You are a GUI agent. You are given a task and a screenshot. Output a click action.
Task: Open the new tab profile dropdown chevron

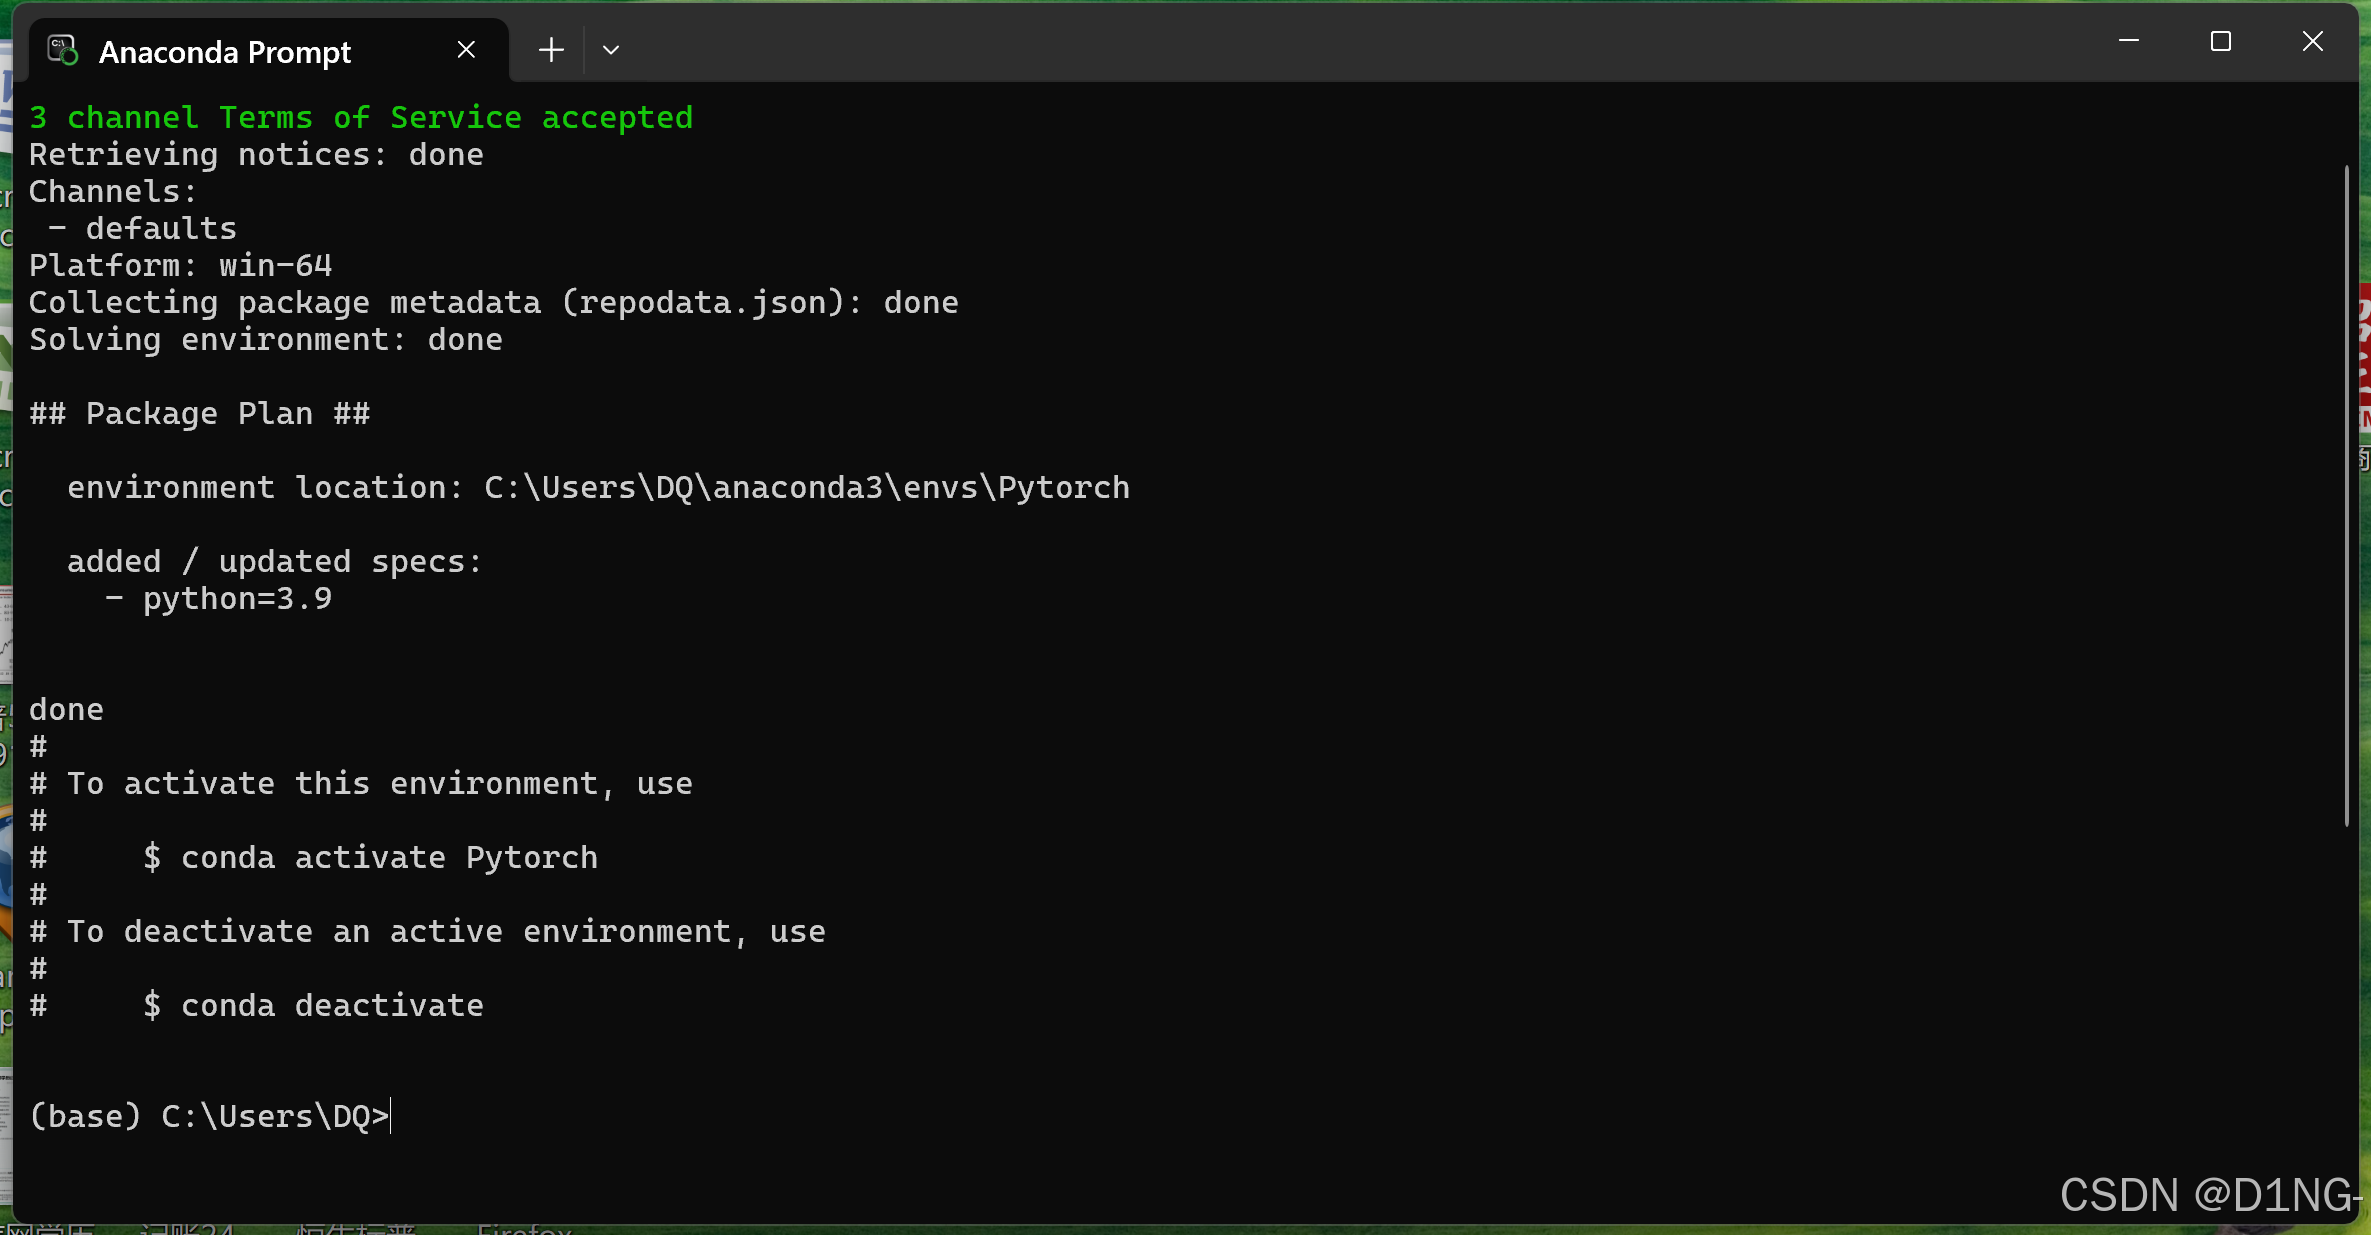pyautogui.click(x=611, y=49)
